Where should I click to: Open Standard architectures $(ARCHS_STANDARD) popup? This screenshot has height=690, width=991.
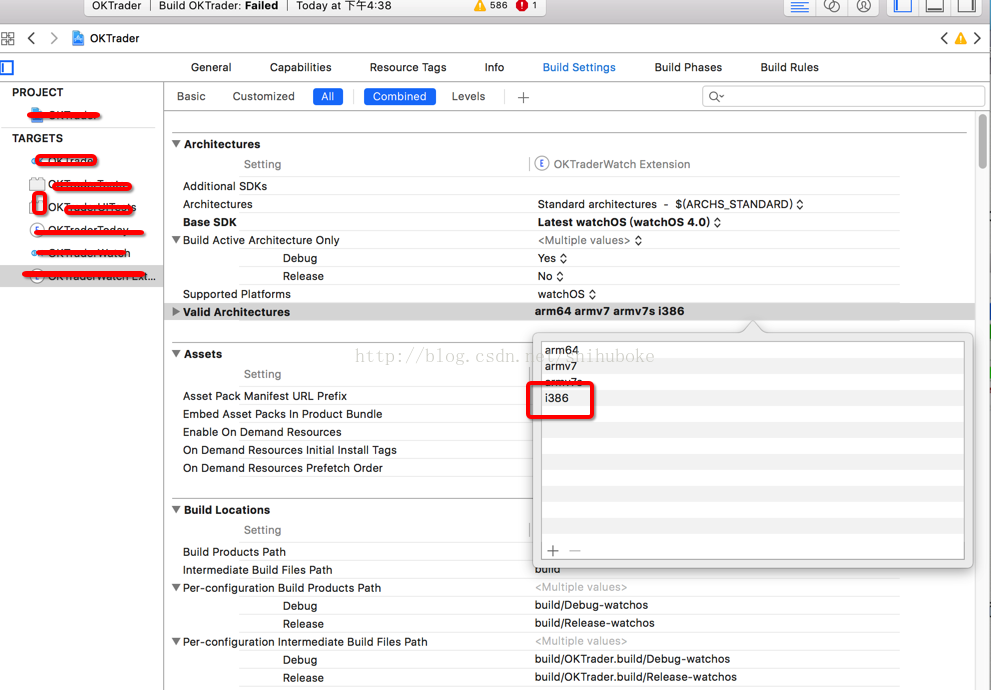671,204
